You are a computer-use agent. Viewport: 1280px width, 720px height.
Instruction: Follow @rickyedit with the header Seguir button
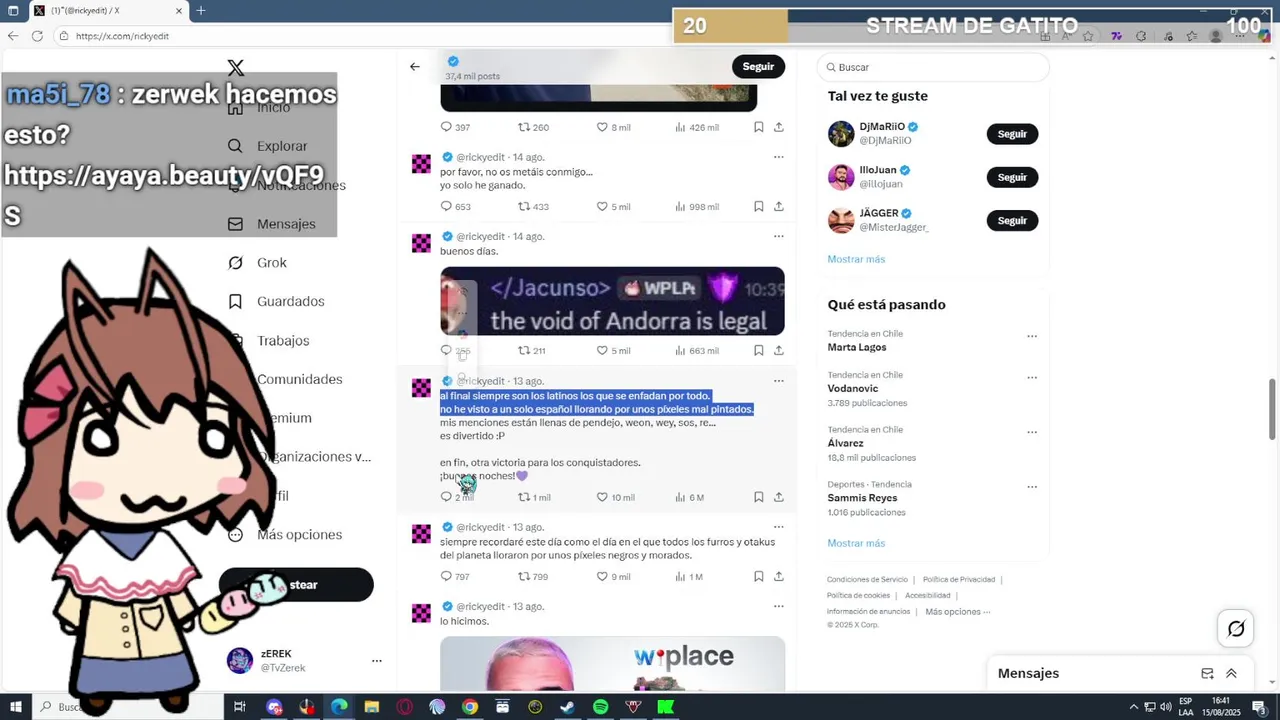758,67
